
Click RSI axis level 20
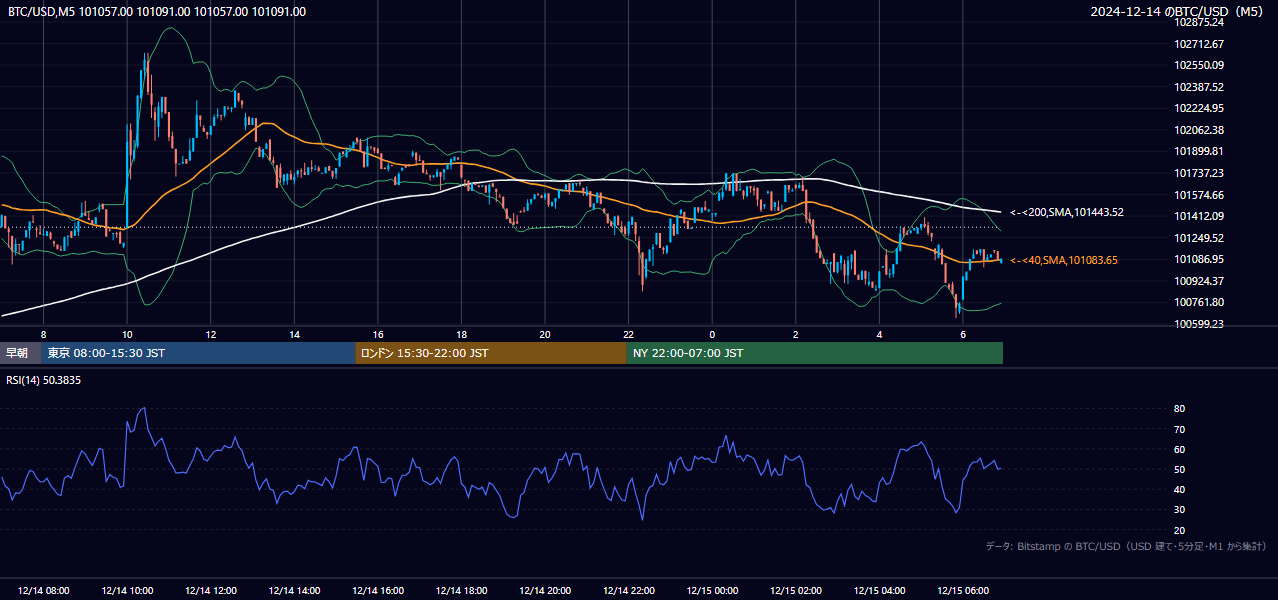(x=1180, y=530)
